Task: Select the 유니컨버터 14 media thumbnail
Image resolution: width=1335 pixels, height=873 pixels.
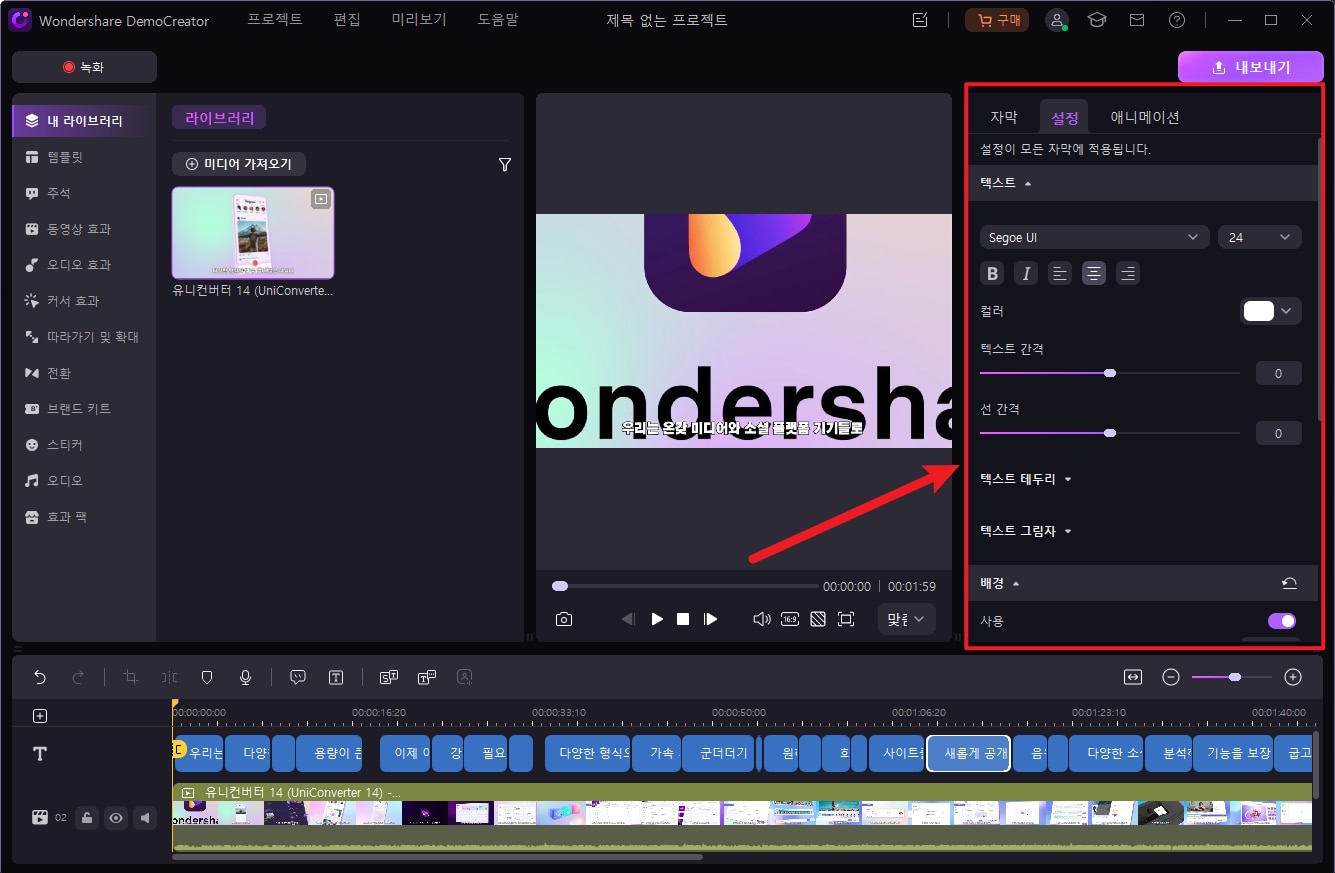Action: (253, 232)
